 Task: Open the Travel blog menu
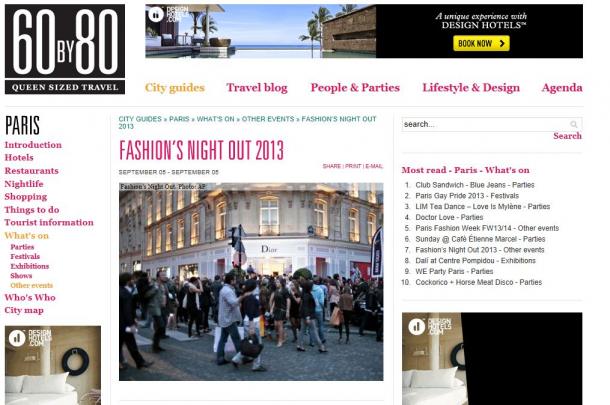pyautogui.click(x=257, y=88)
